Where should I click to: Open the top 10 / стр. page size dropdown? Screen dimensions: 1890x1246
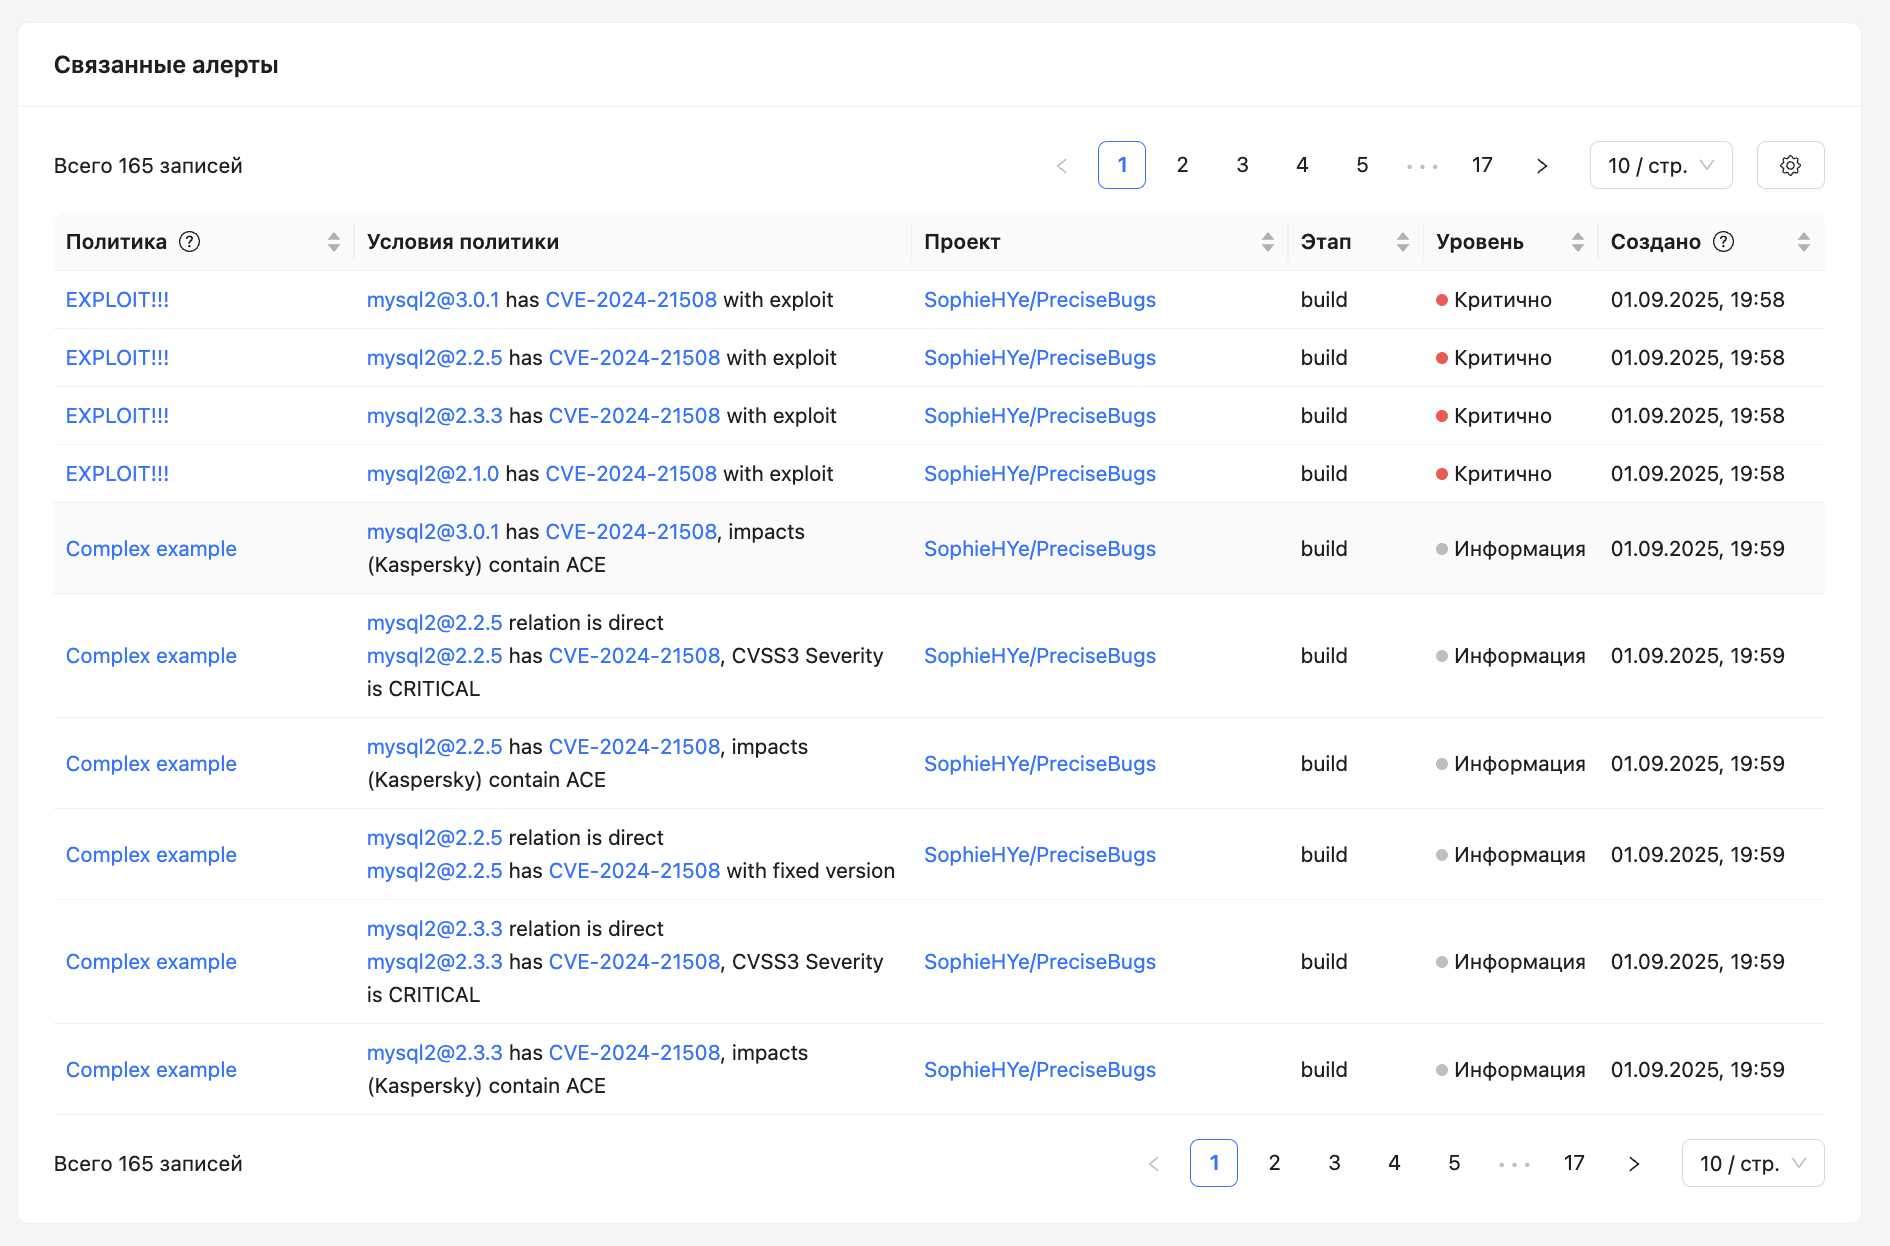[x=1660, y=164]
